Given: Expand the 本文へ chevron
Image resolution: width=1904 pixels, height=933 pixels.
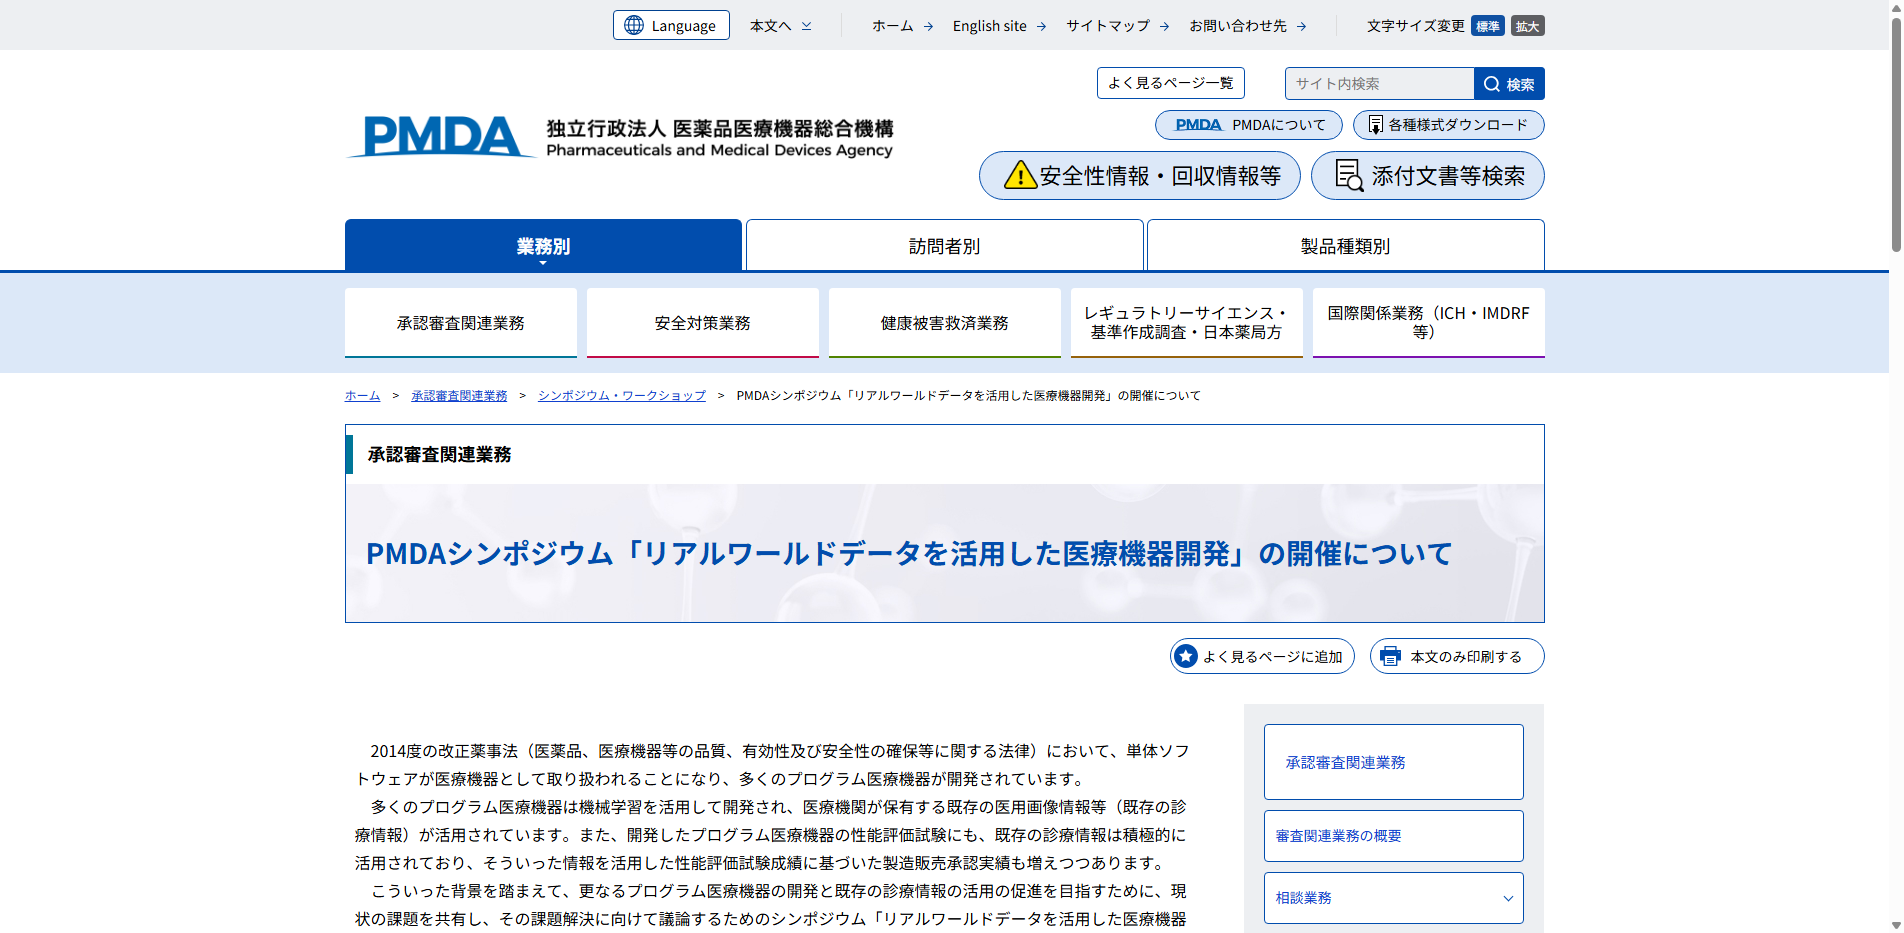Looking at the screenshot, I should (x=806, y=25).
